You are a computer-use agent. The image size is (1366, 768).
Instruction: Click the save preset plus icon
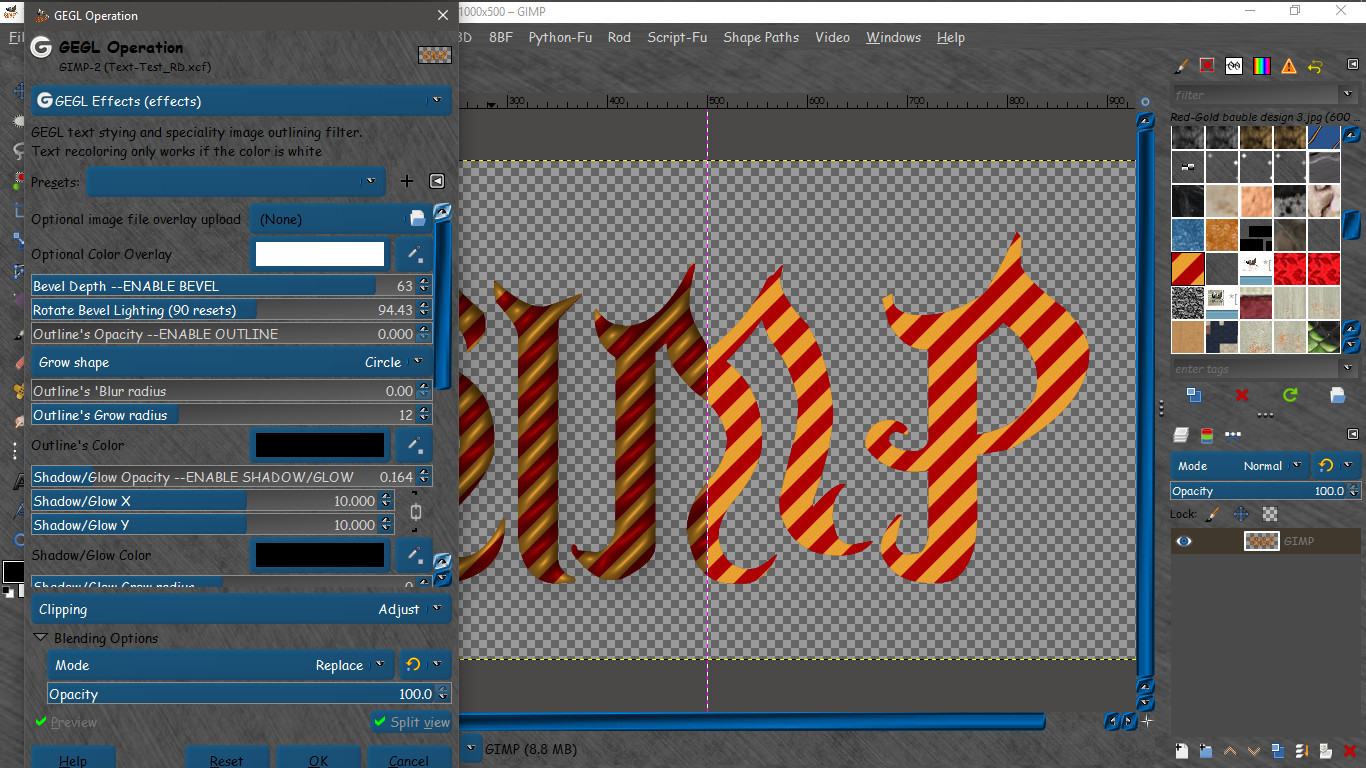(407, 181)
